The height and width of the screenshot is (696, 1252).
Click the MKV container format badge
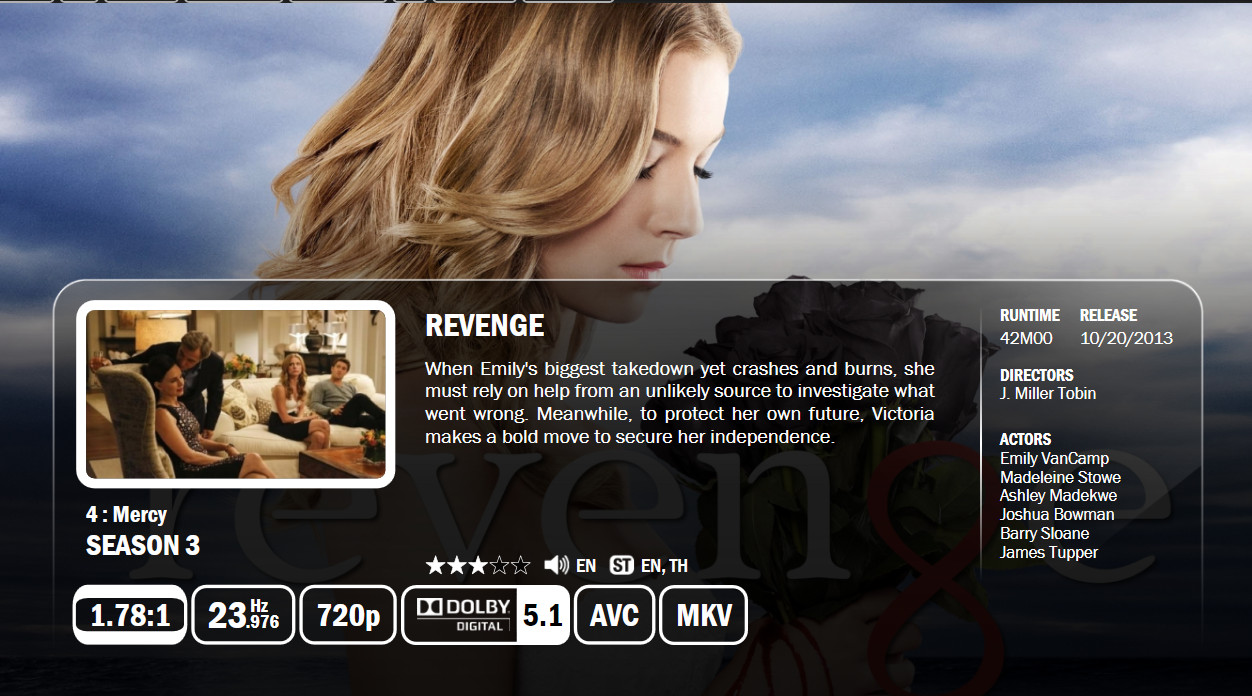(x=704, y=615)
